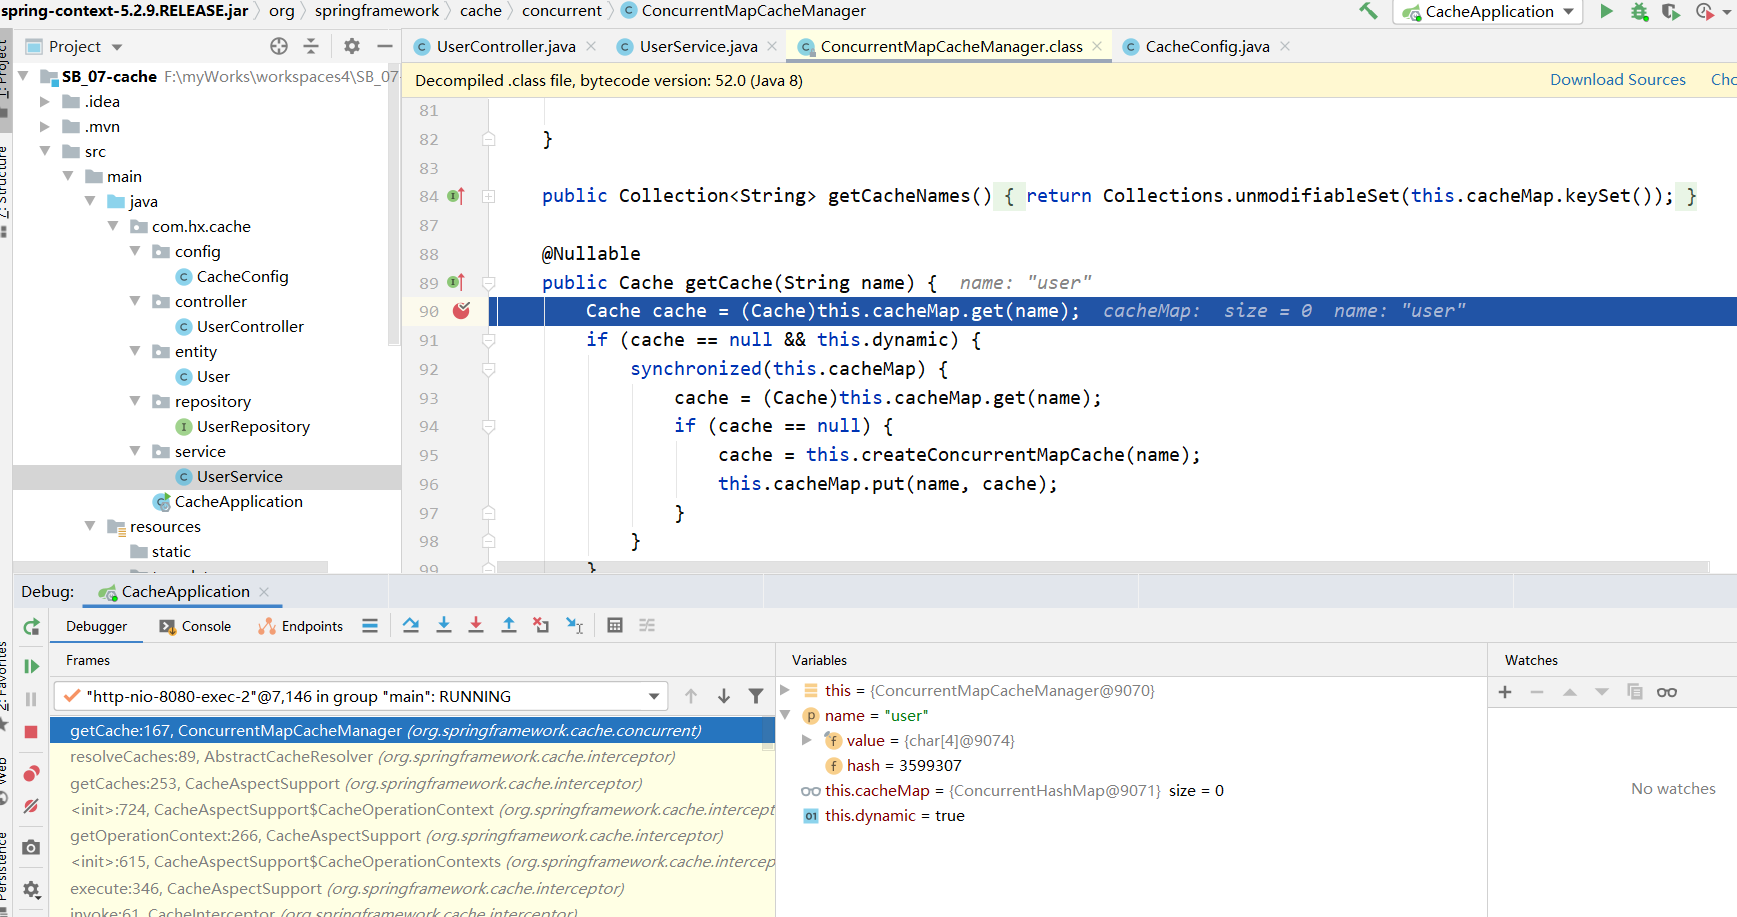Click Step Into blue arrow icon
The width and height of the screenshot is (1737, 917).
(x=444, y=625)
